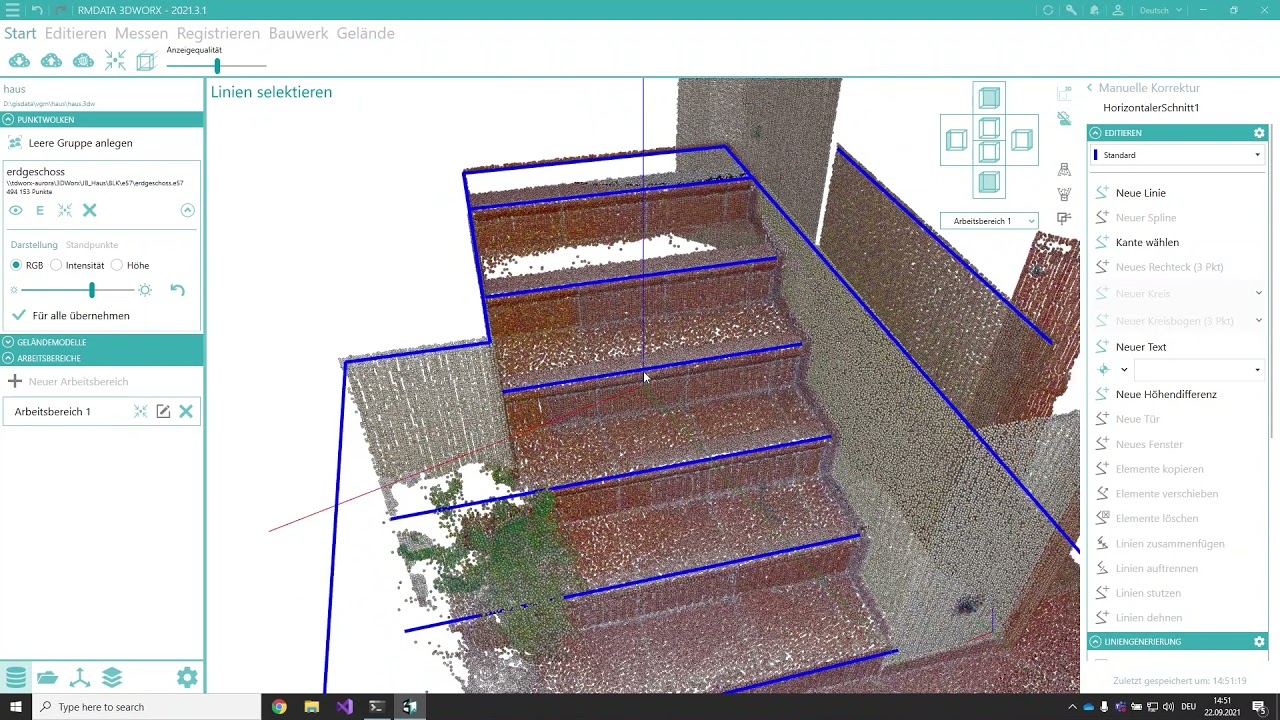Click the key license icon
Screen dimensions: 1280x720
click(1071, 10)
